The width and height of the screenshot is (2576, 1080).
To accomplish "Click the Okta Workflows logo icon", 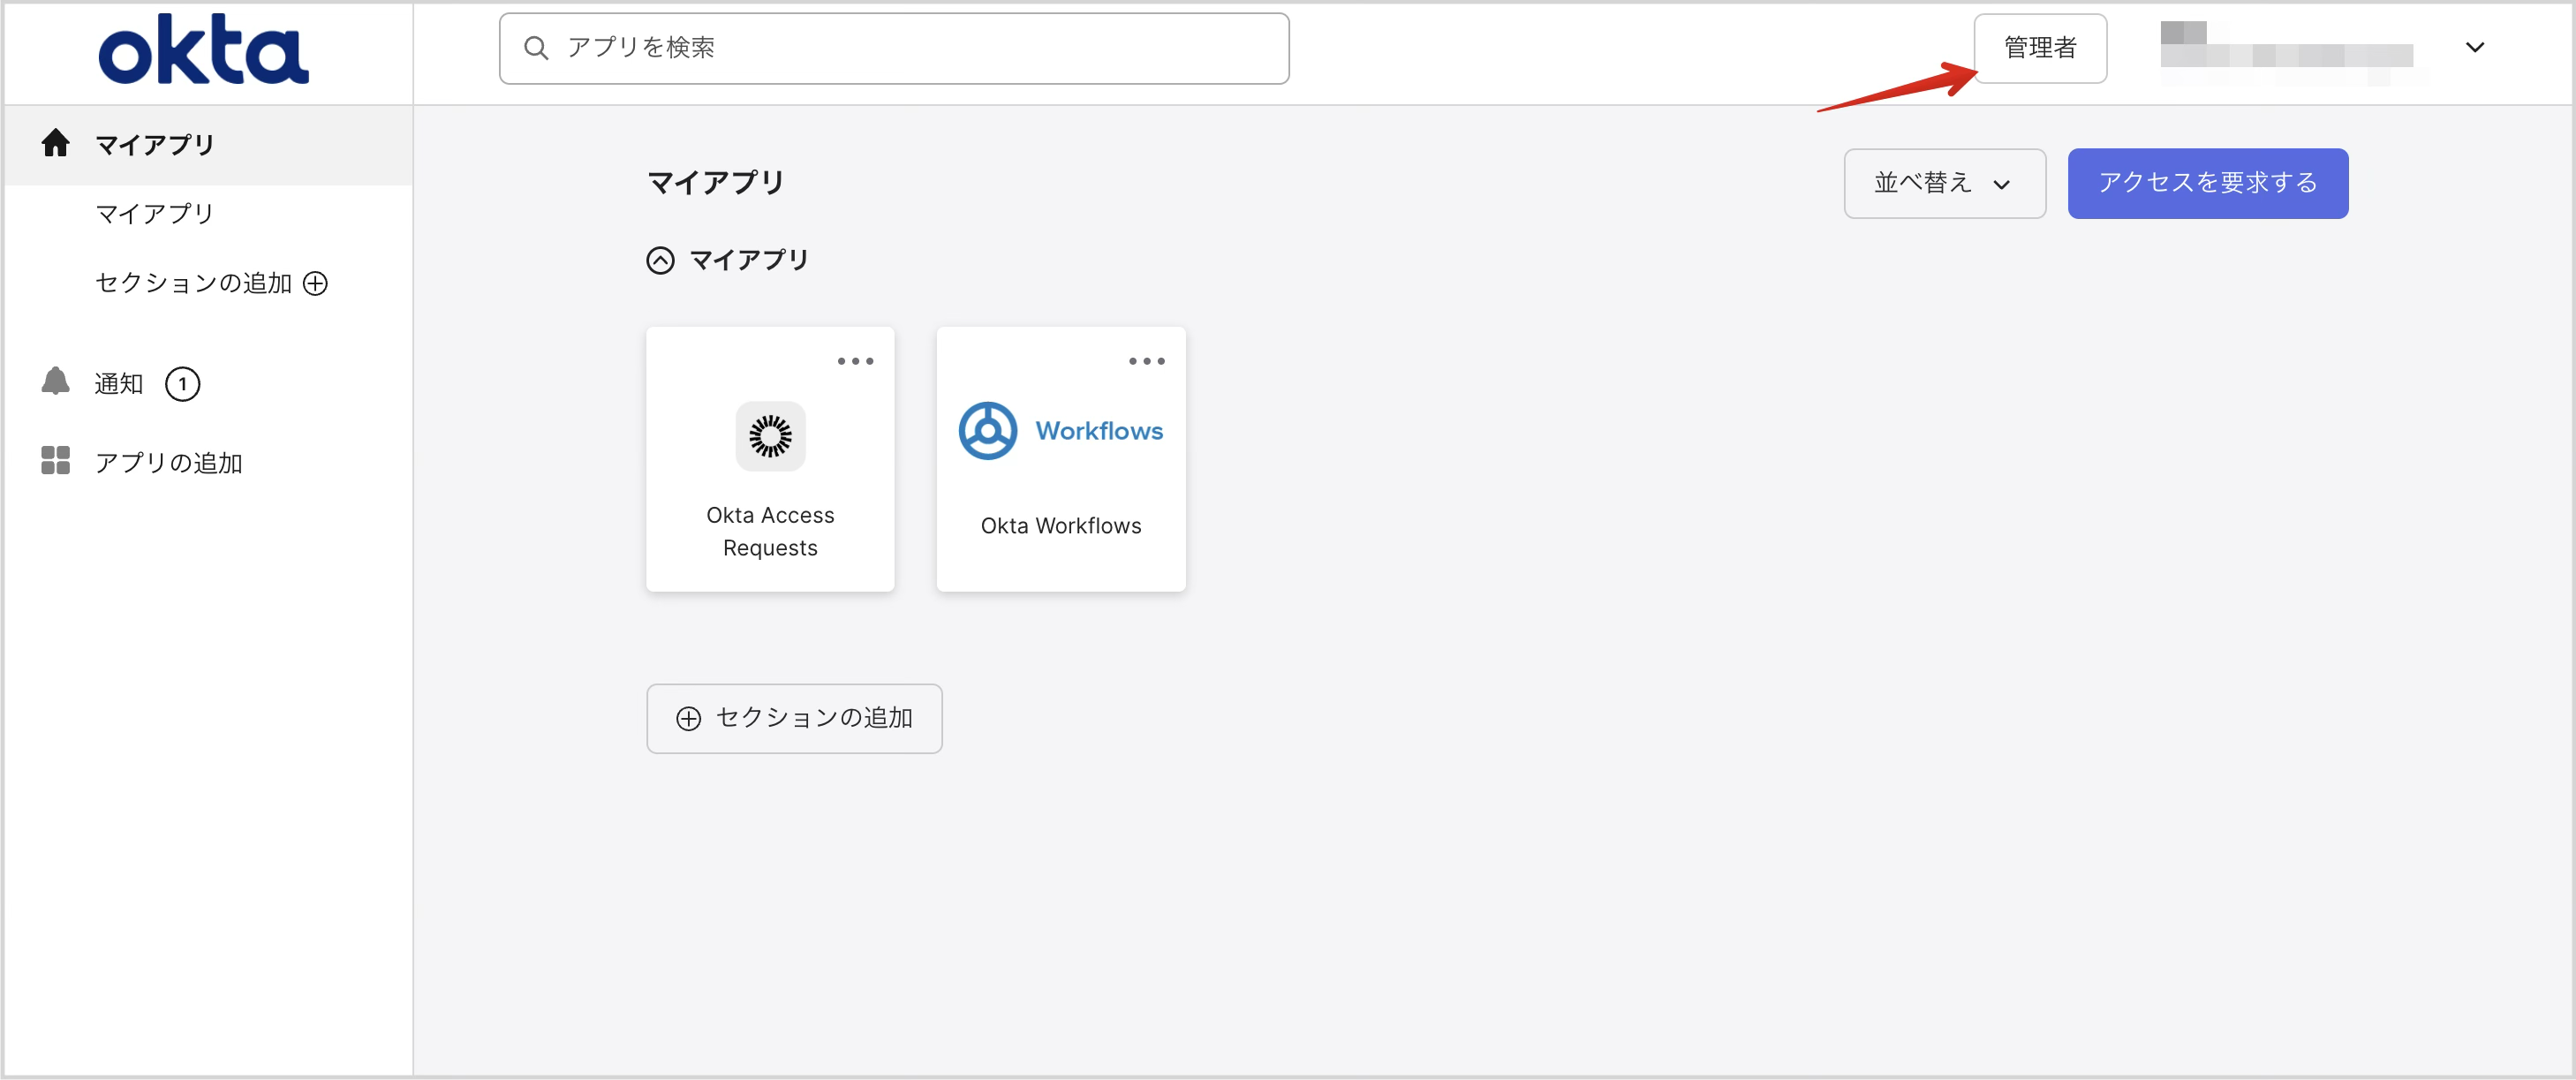I will [987, 430].
